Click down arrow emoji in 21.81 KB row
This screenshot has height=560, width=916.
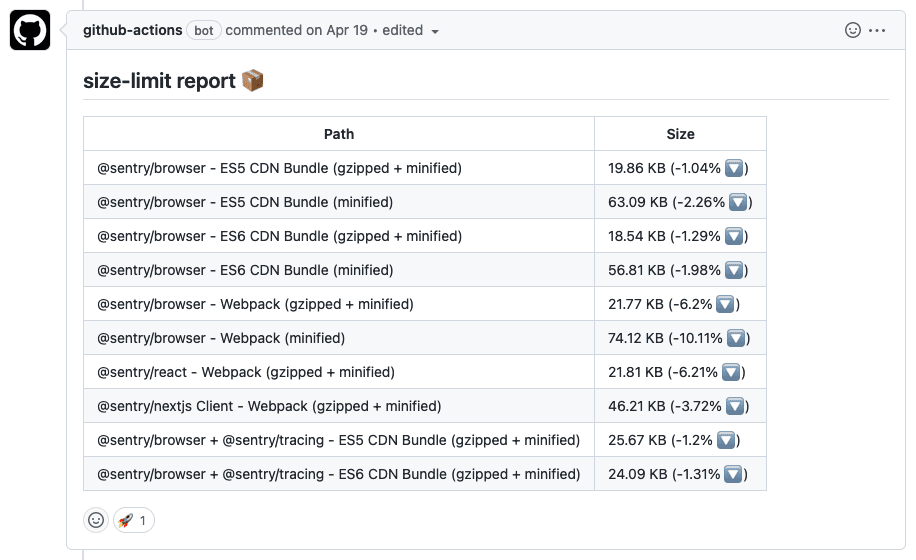pos(731,372)
